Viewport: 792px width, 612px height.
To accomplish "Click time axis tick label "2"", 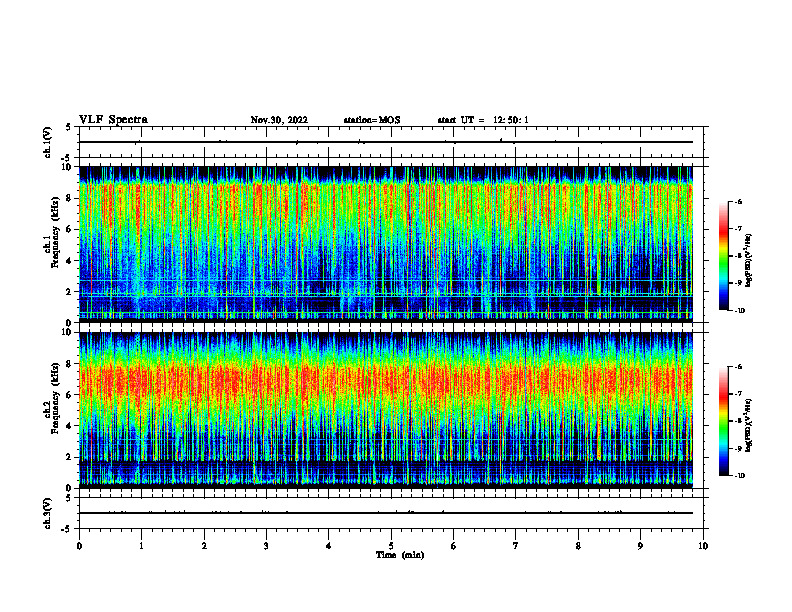I will (x=204, y=546).
